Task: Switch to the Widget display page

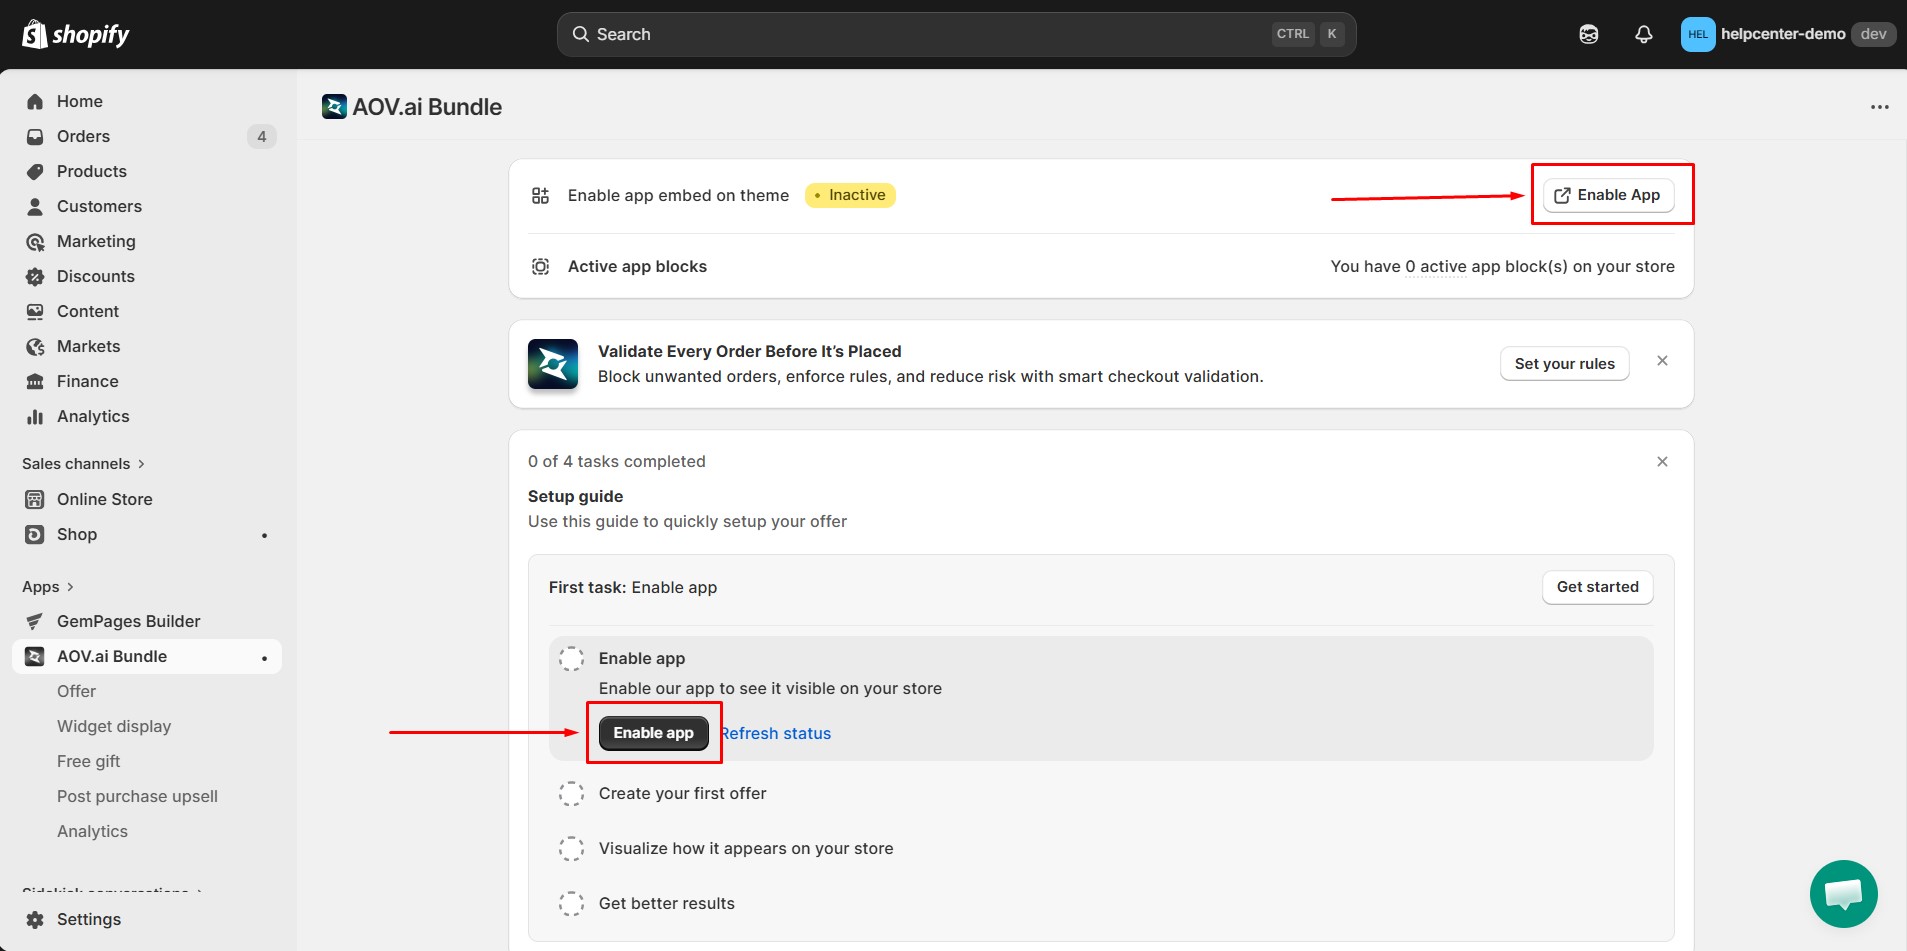Action: (x=114, y=726)
